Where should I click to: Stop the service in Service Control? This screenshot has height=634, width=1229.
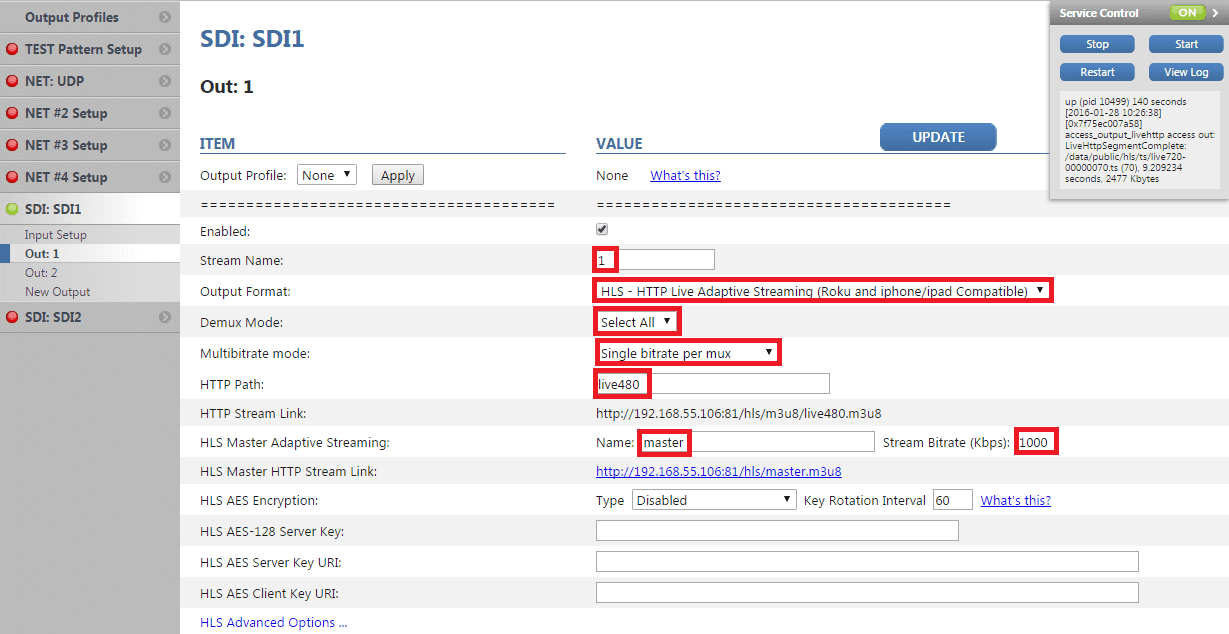point(1098,44)
